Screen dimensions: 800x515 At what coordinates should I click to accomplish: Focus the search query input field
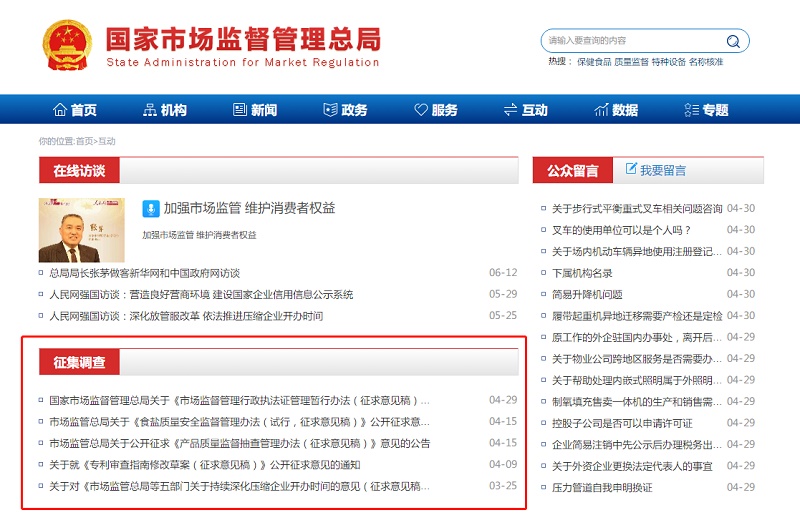tap(632, 41)
